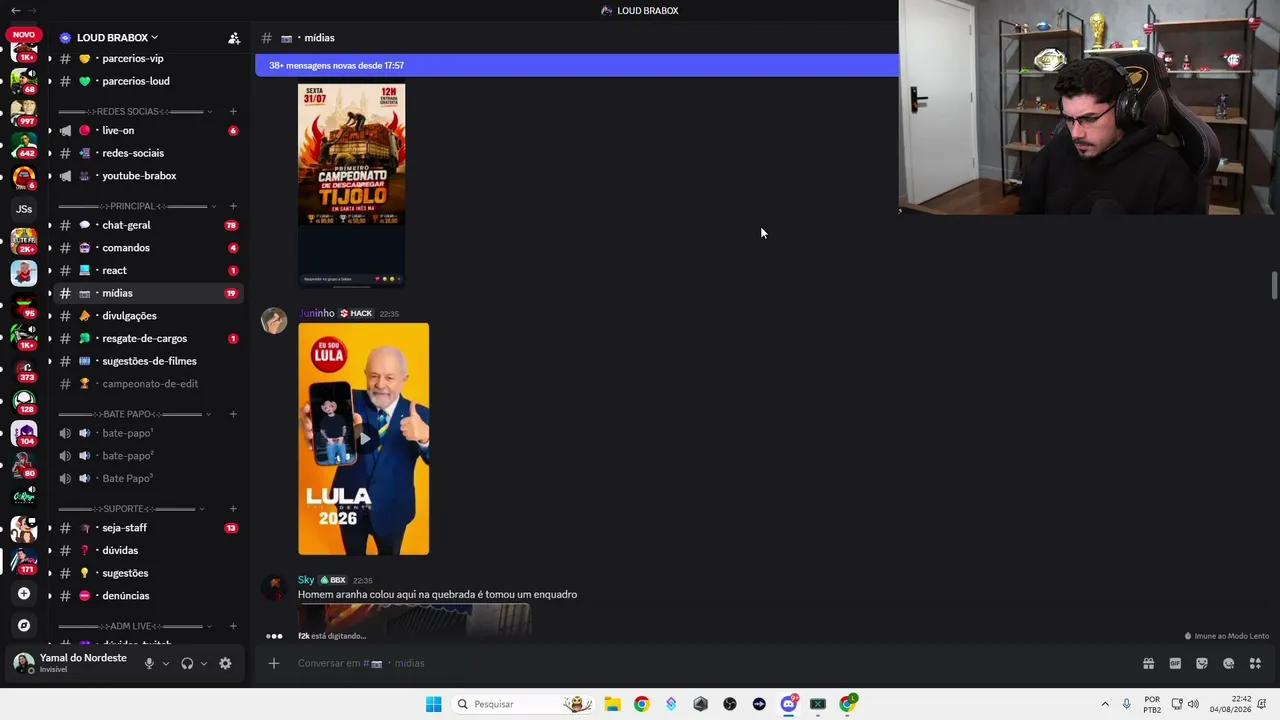Open the sticker picker

[x=1202, y=663]
